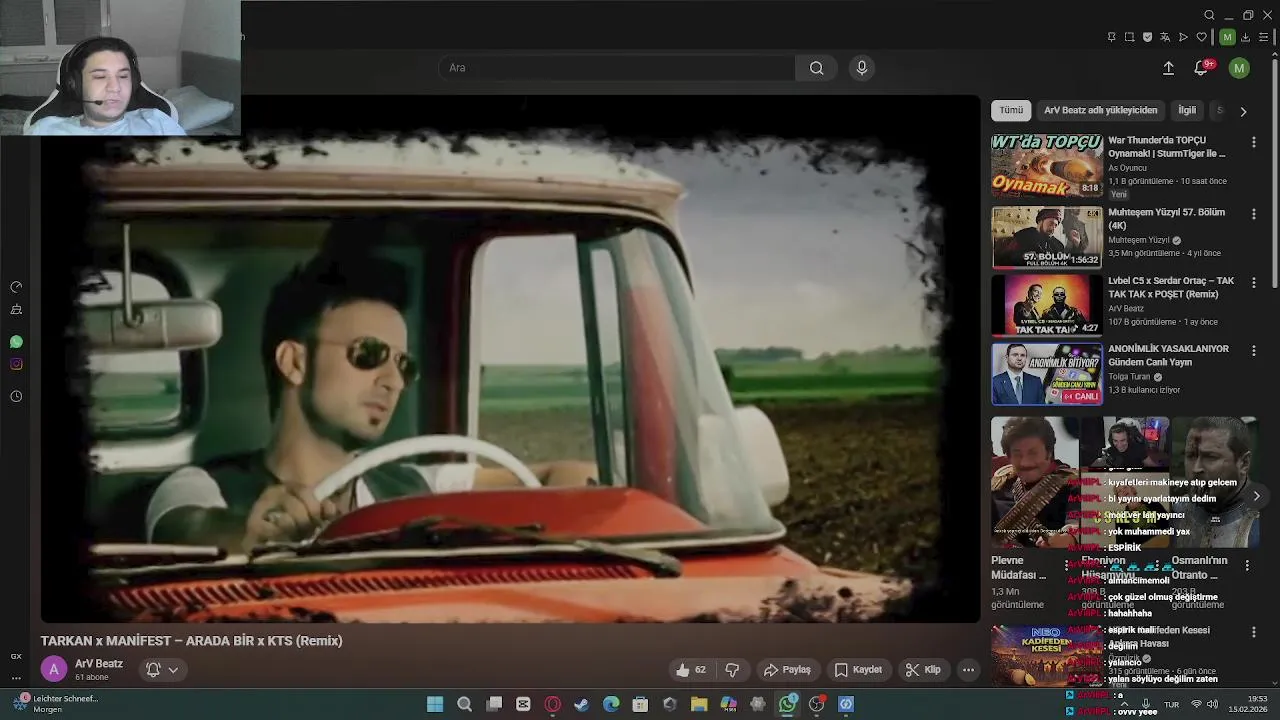
Task: Activate voice search microphone icon
Action: [862, 68]
